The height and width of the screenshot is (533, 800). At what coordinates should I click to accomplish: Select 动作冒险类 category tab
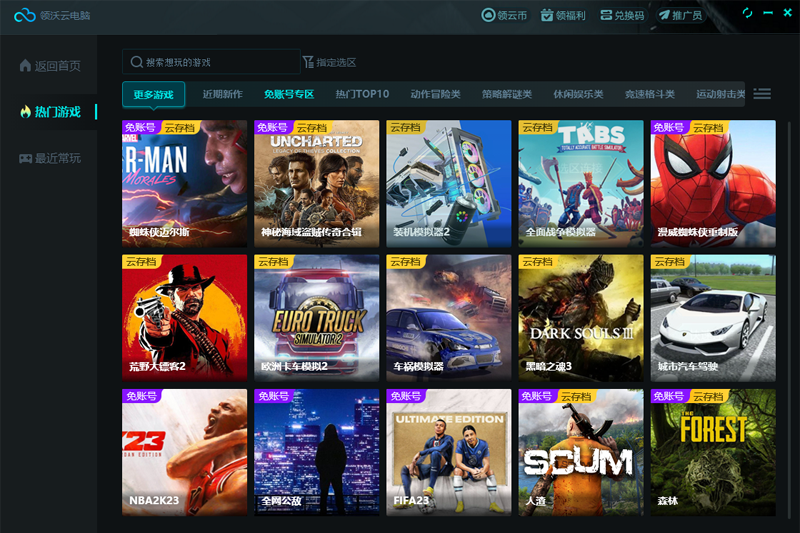tap(435, 95)
